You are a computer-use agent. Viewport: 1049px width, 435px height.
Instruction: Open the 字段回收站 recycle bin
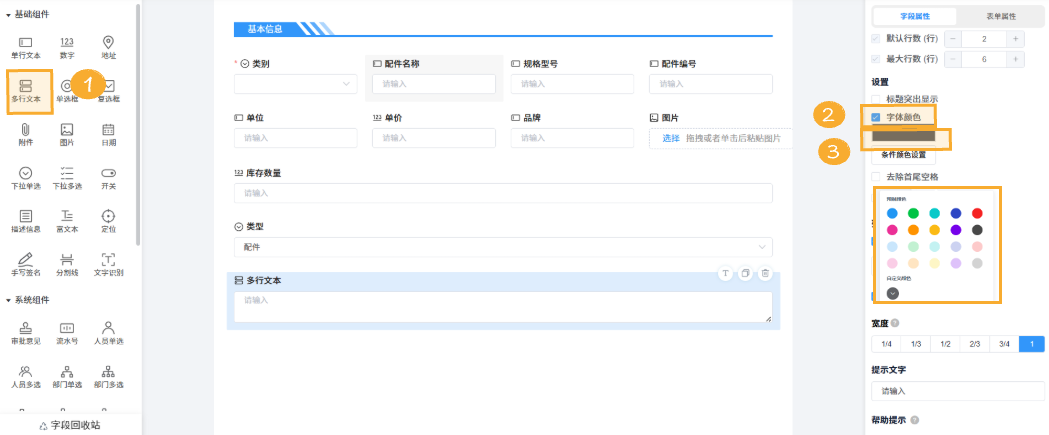tap(70, 425)
